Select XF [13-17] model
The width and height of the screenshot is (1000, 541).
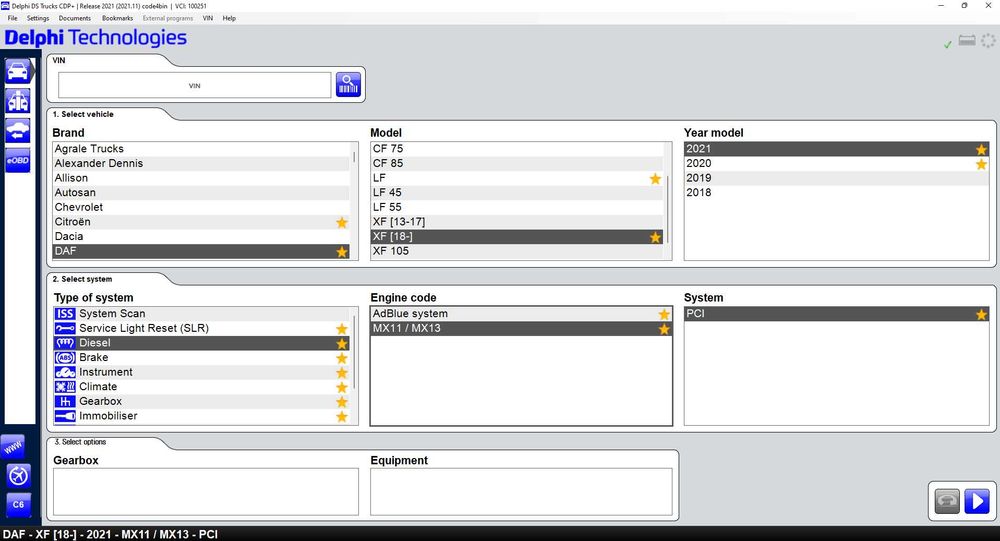(517, 222)
